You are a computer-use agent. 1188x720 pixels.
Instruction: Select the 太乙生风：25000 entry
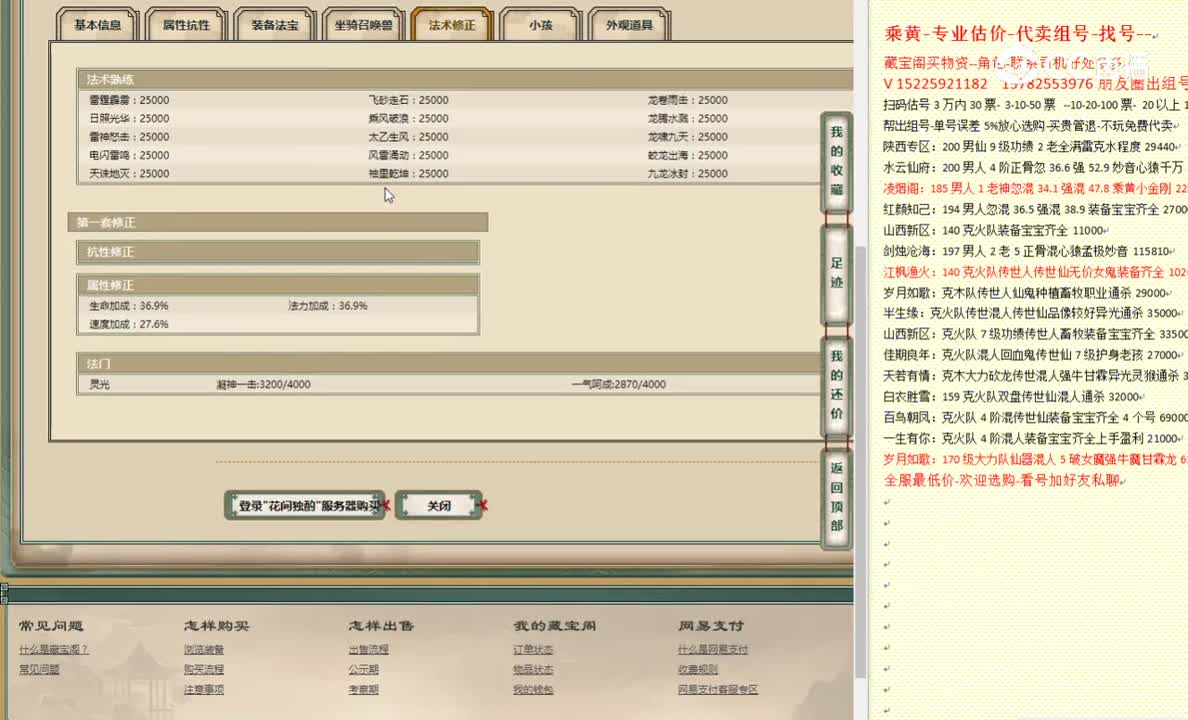408,137
